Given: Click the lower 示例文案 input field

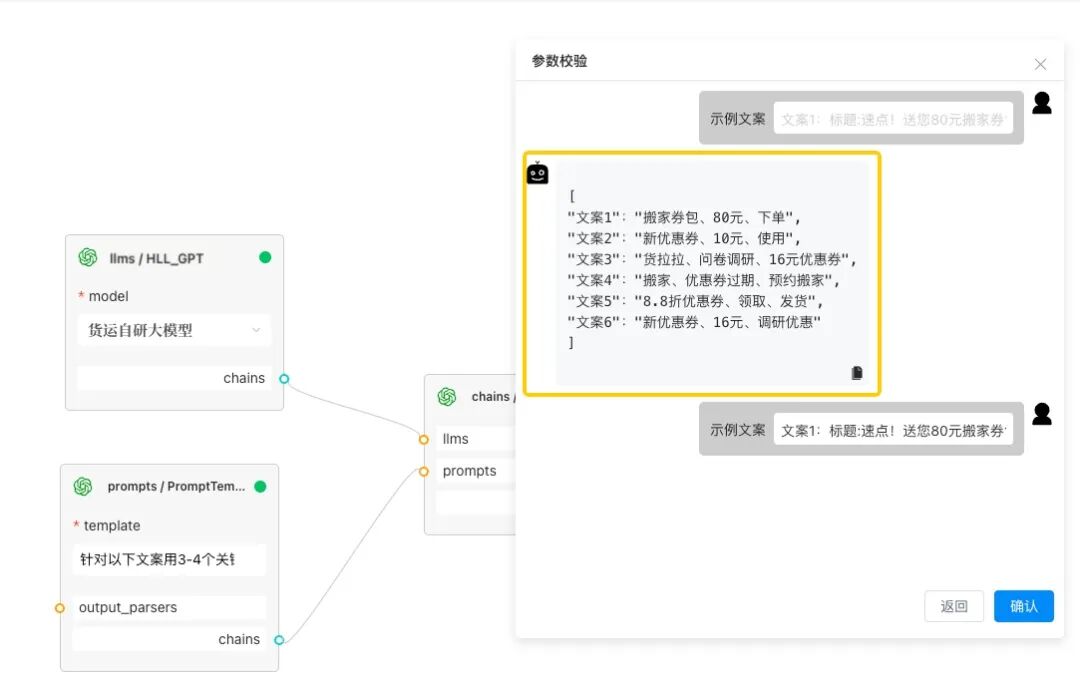Looking at the screenshot, I should [x=893, y=430].
